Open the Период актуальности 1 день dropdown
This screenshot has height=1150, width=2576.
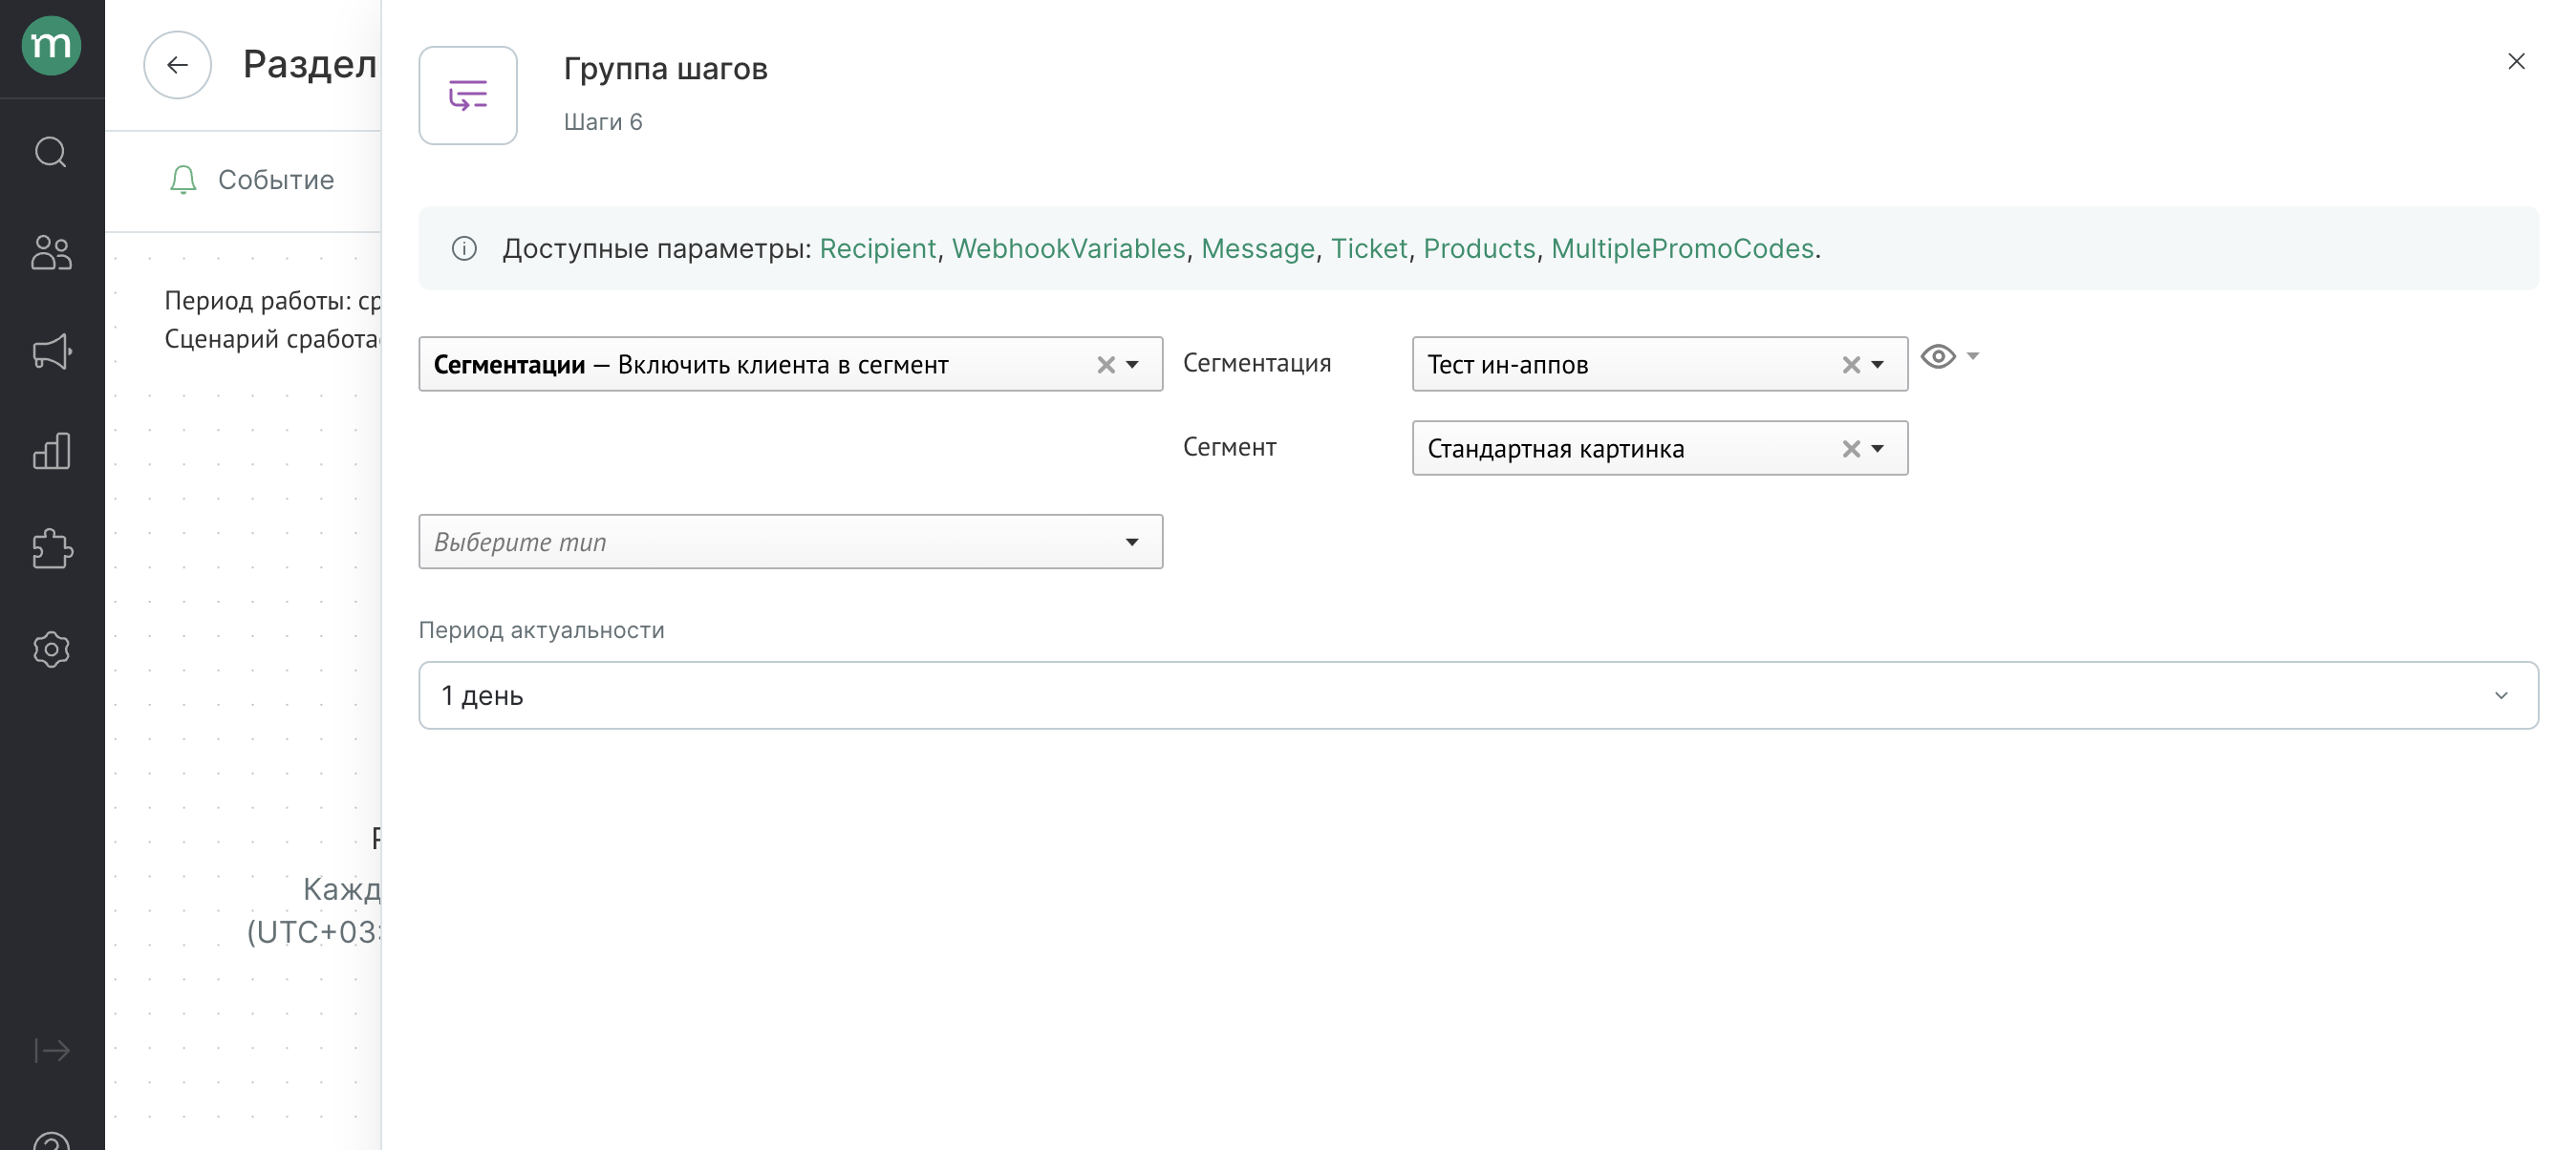(x=1478, y=695)
